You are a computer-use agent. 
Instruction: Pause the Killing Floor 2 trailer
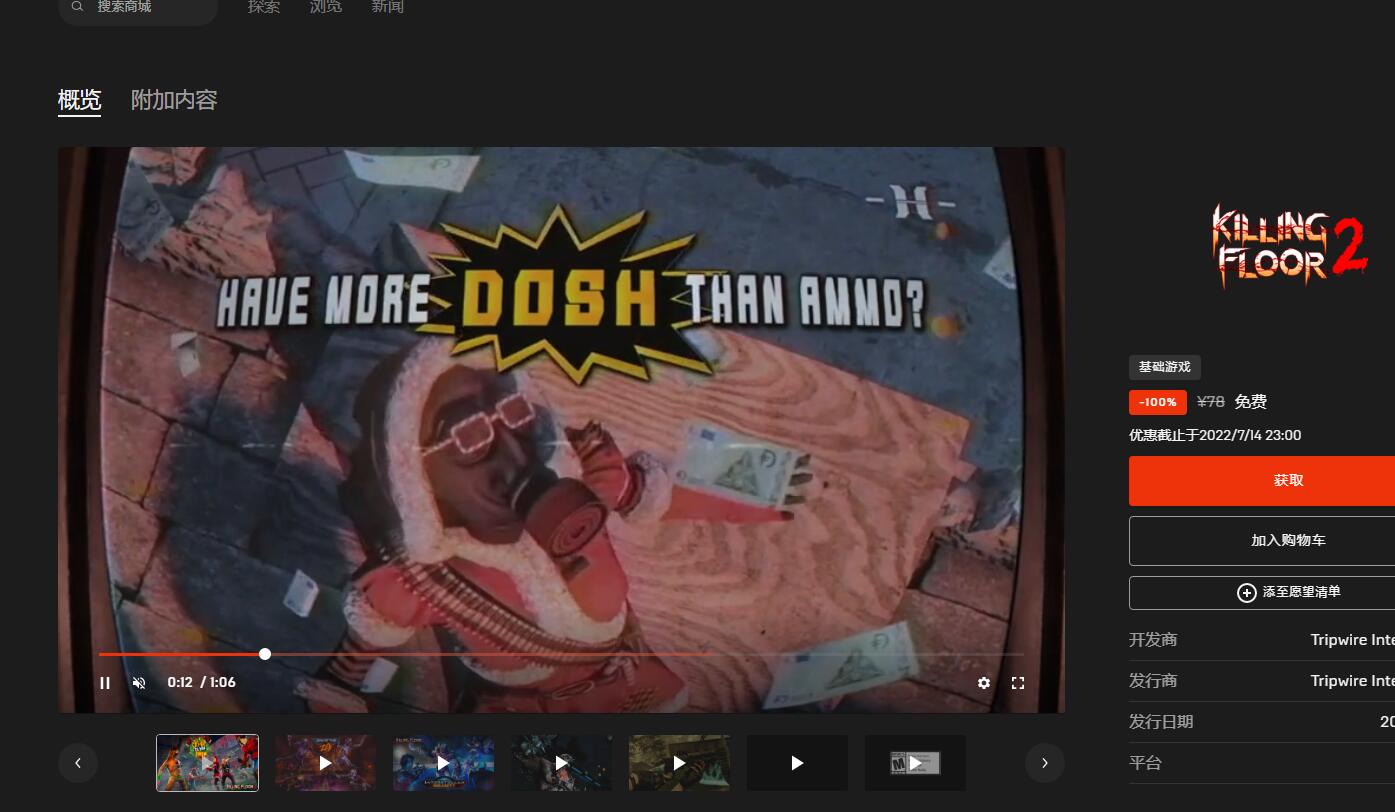pos(105,683)
